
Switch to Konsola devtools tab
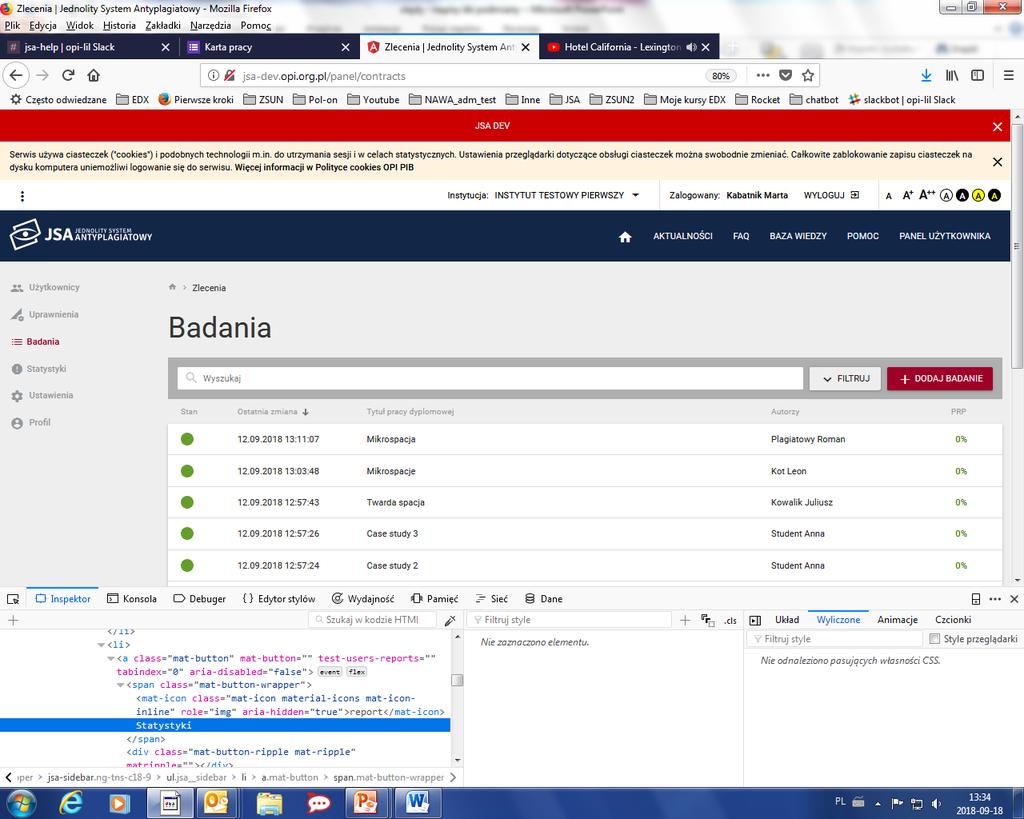[x=132, y=599]
